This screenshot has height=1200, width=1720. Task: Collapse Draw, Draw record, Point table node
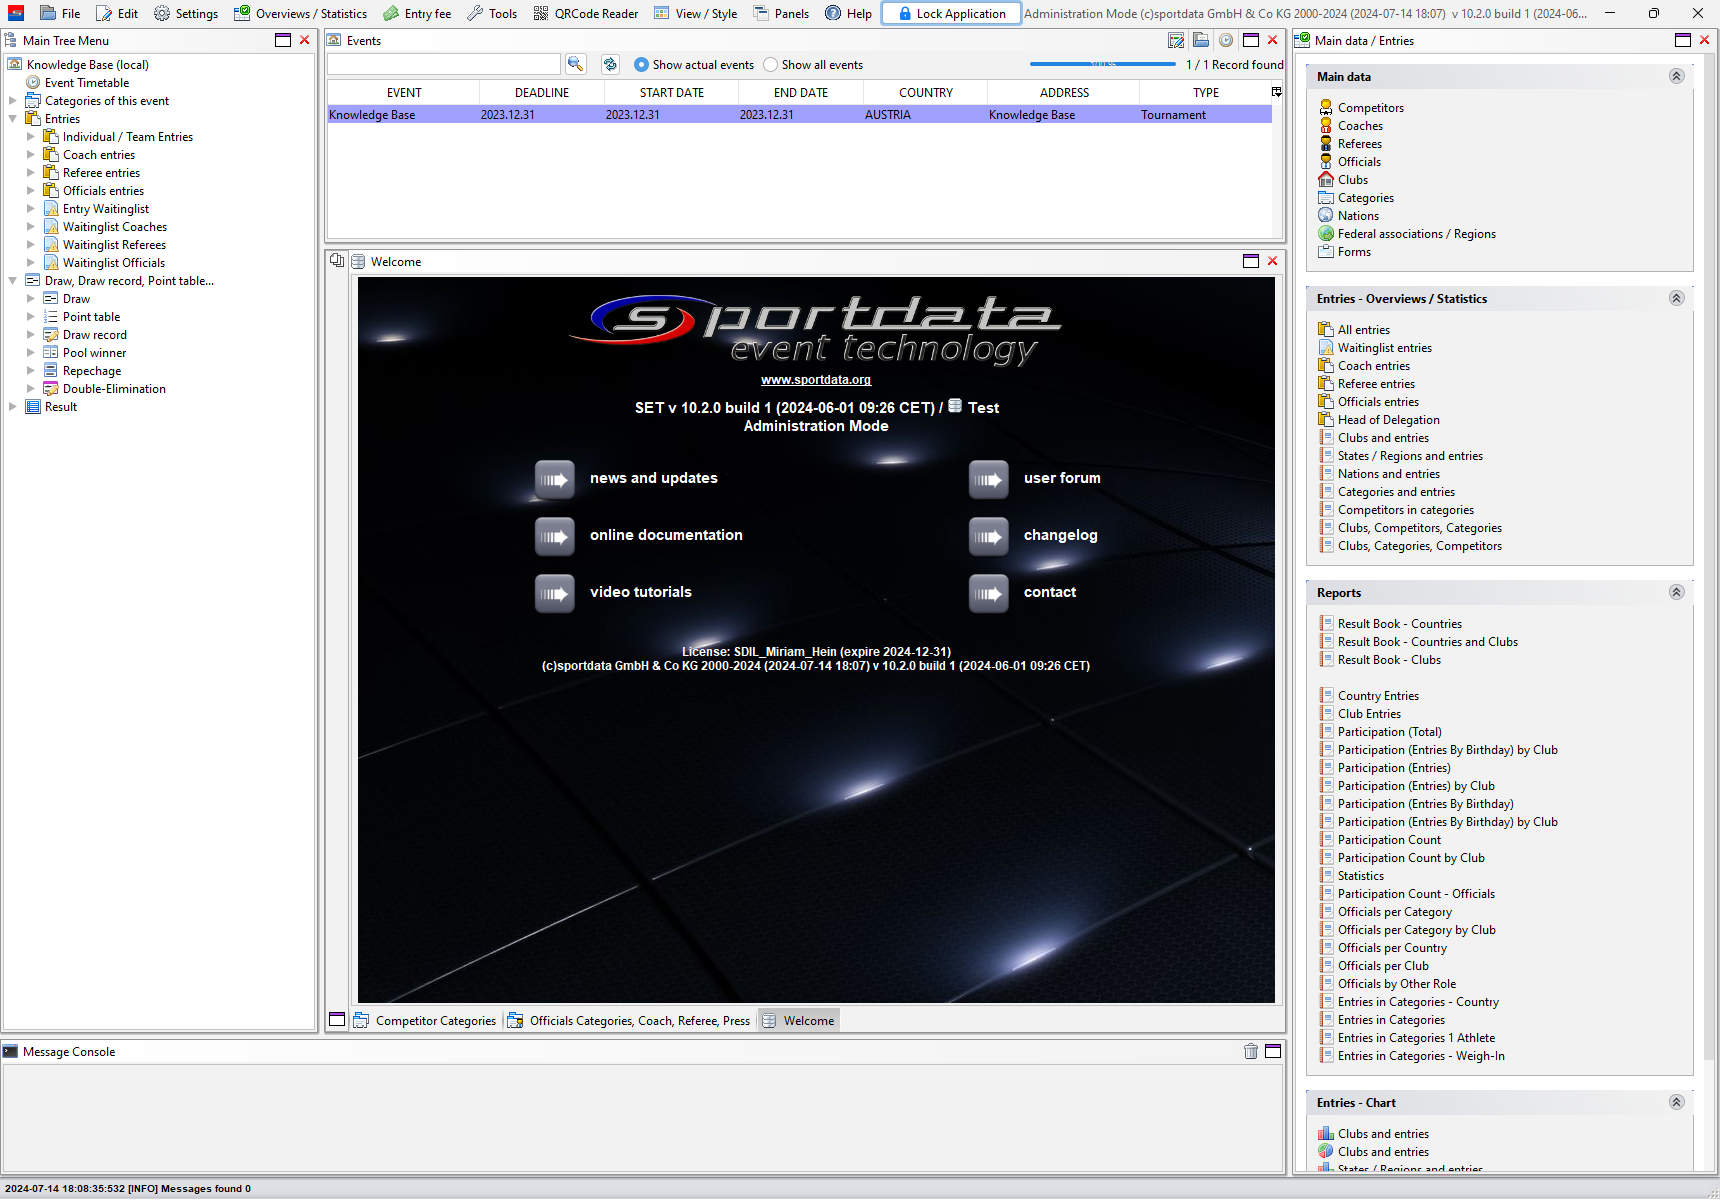pyautogui.click(x=13, y=281)
